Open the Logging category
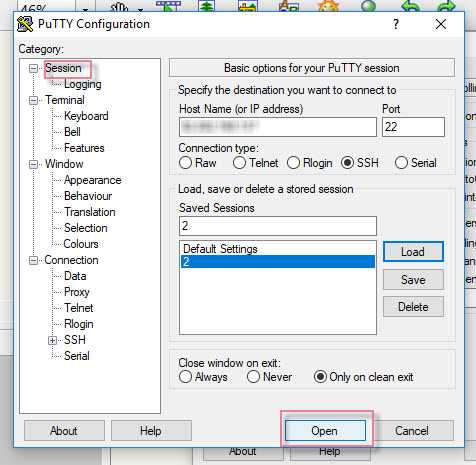 point(83,84)
